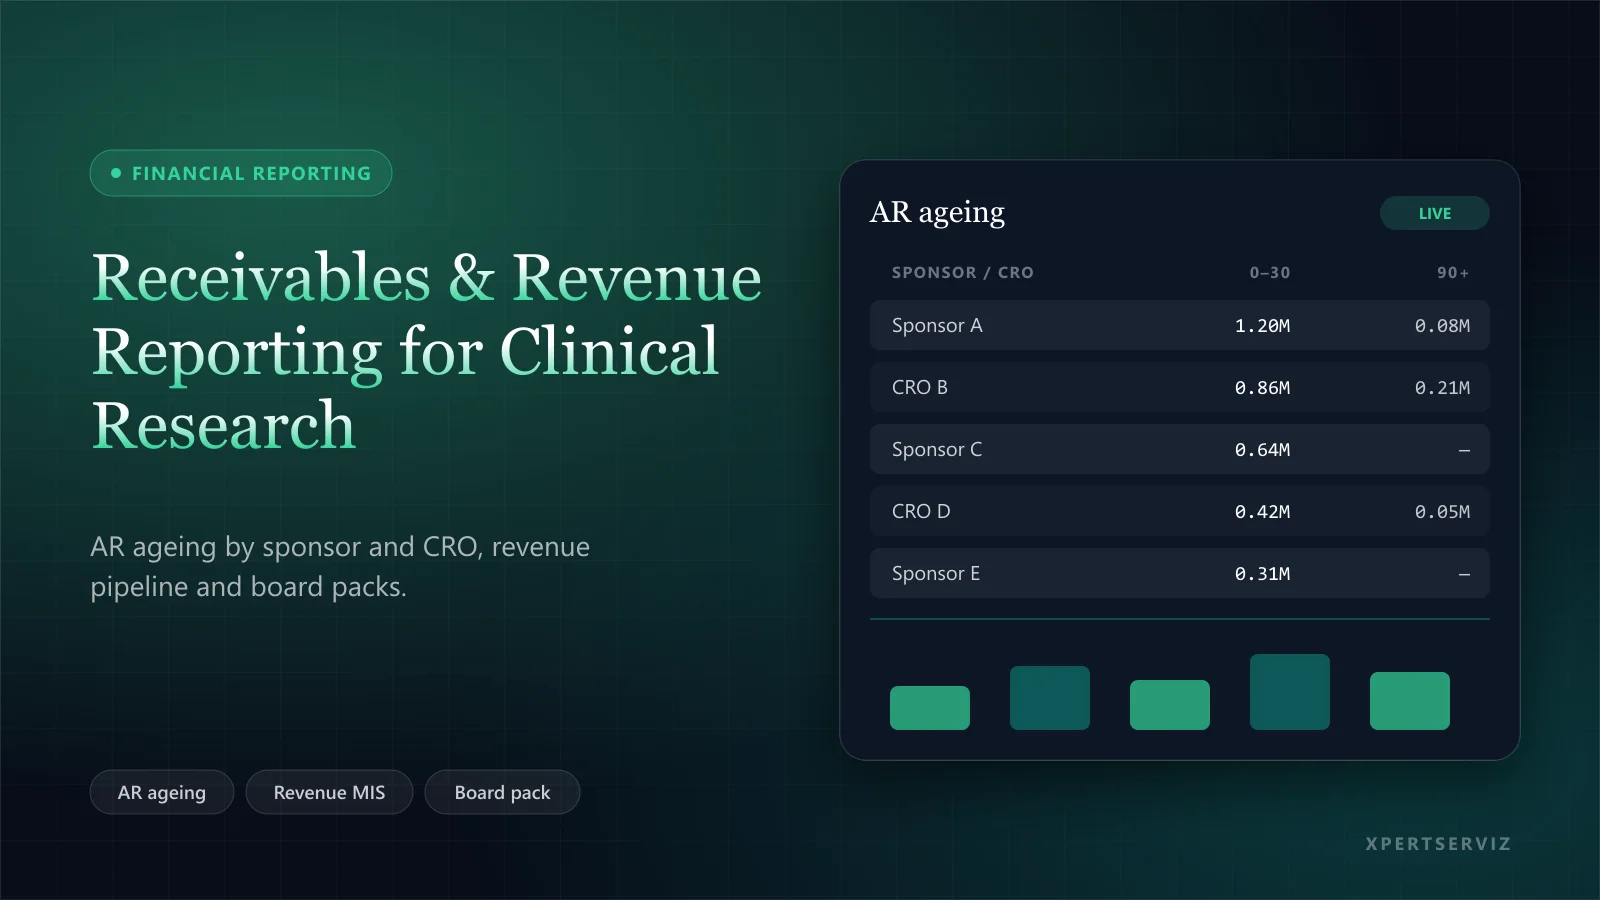
Task: Choose the Board pack pill
Action: coord(502,792)
